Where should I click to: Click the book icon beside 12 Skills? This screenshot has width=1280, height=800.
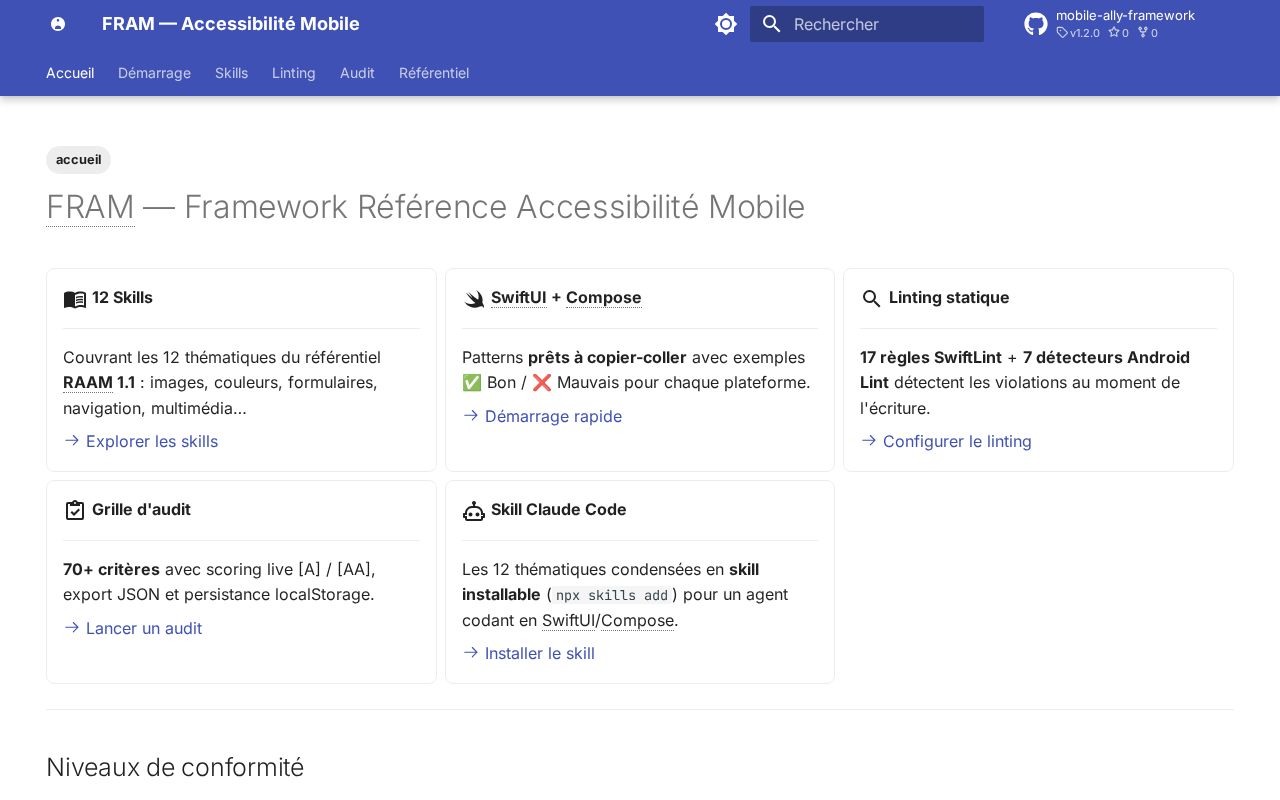[x=75, y=299]
